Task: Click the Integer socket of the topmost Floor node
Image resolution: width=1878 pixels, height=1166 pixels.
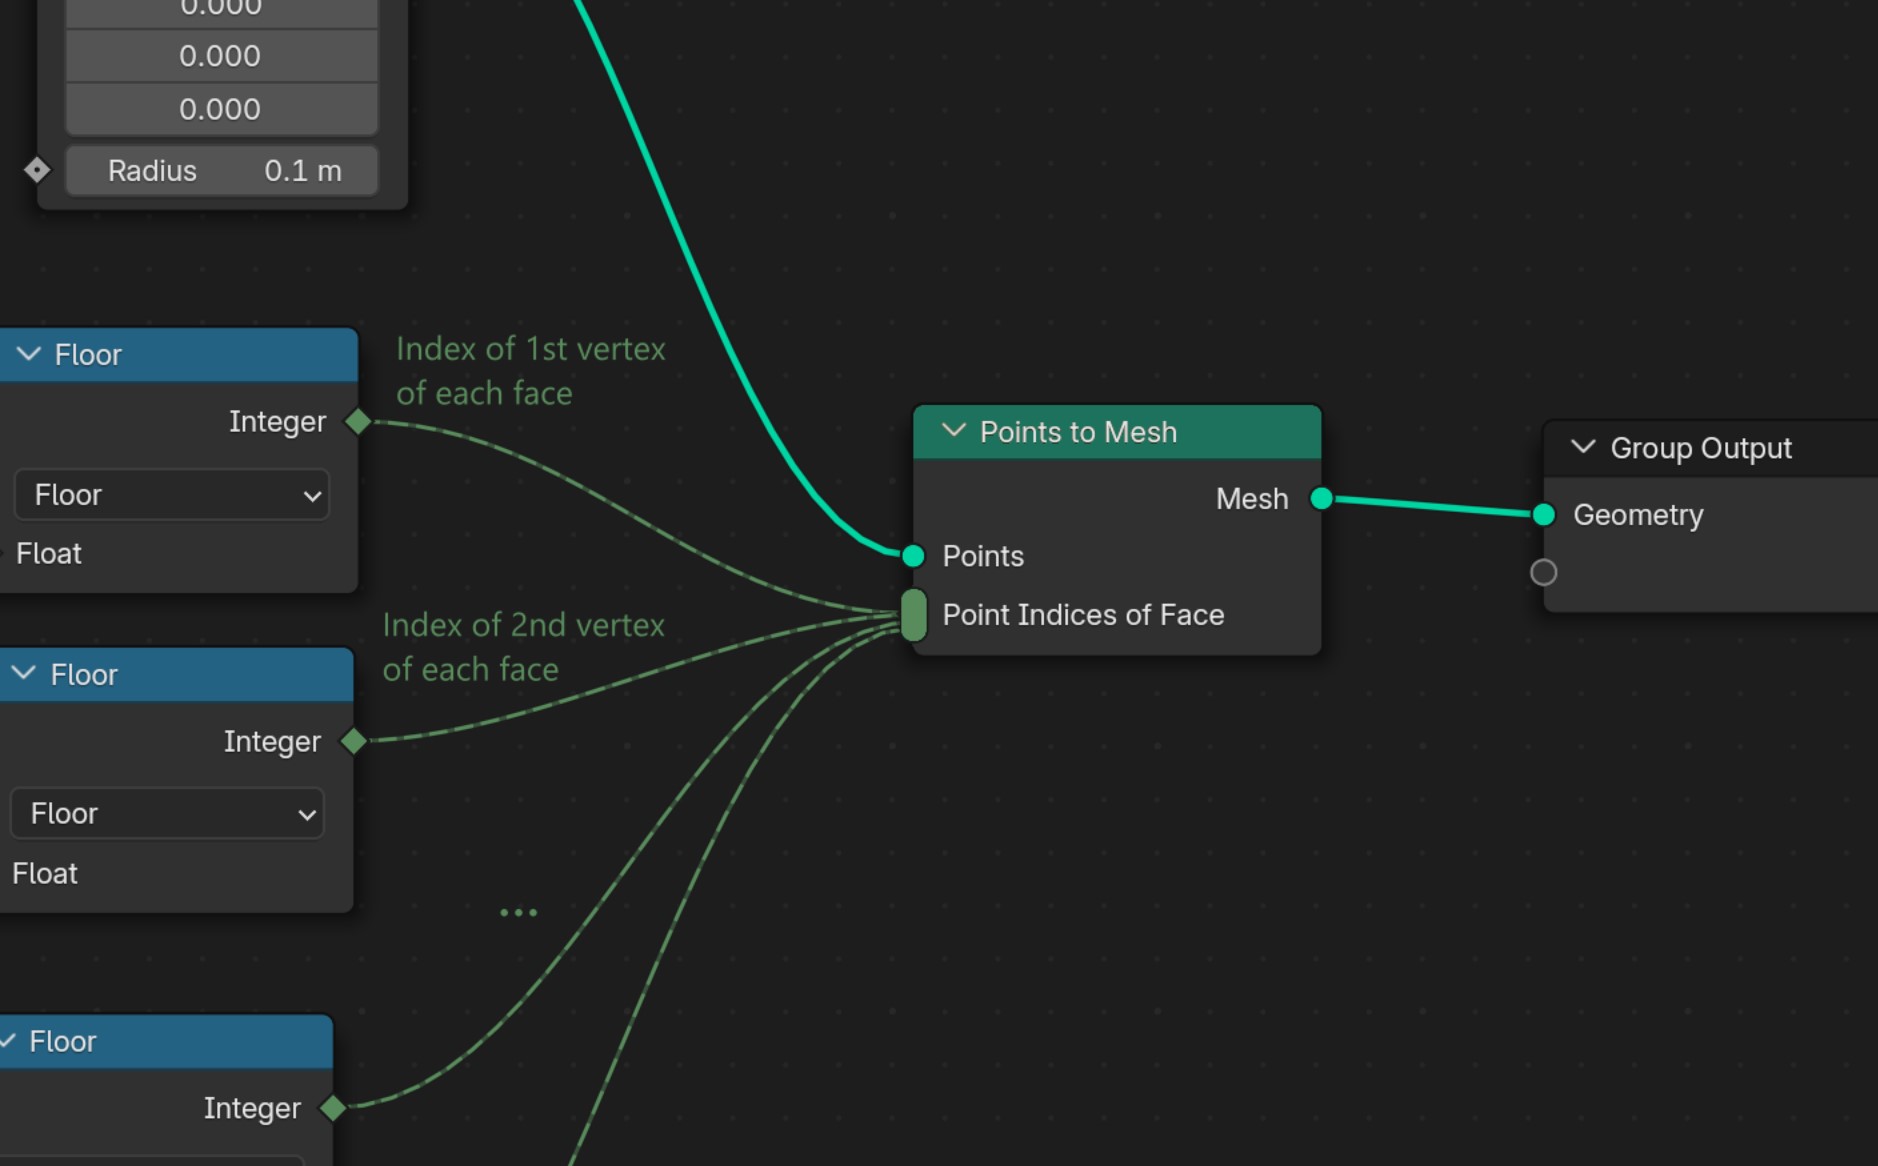Action: [358, 422]
